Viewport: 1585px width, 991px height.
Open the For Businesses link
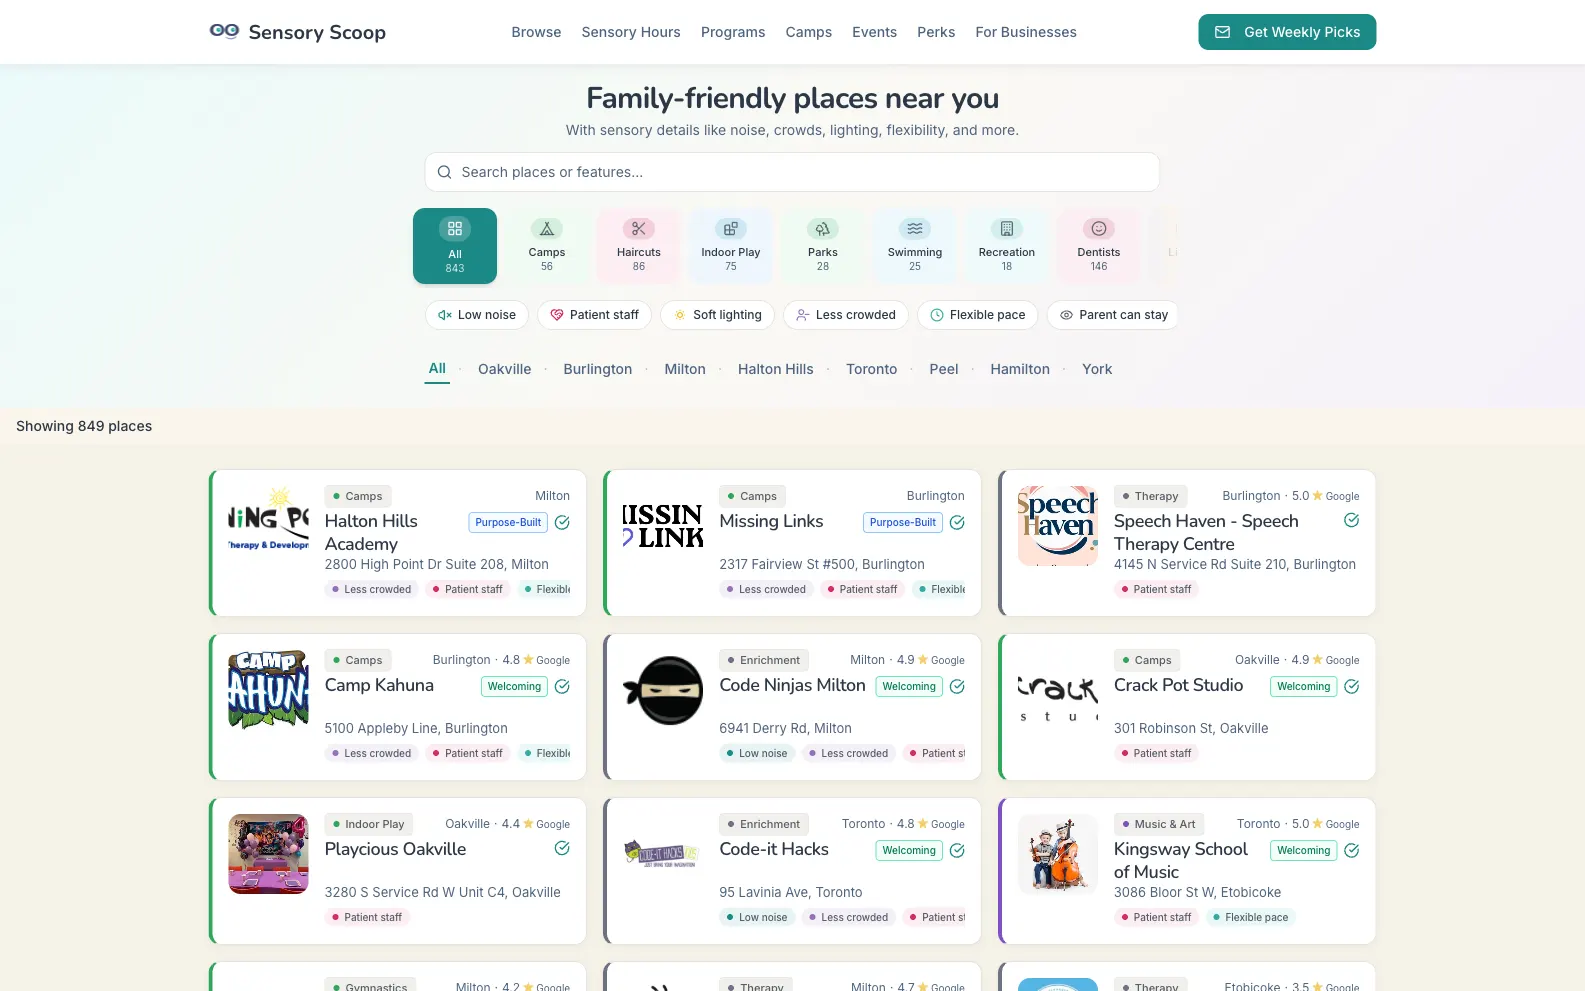(x=1026, y=32)
